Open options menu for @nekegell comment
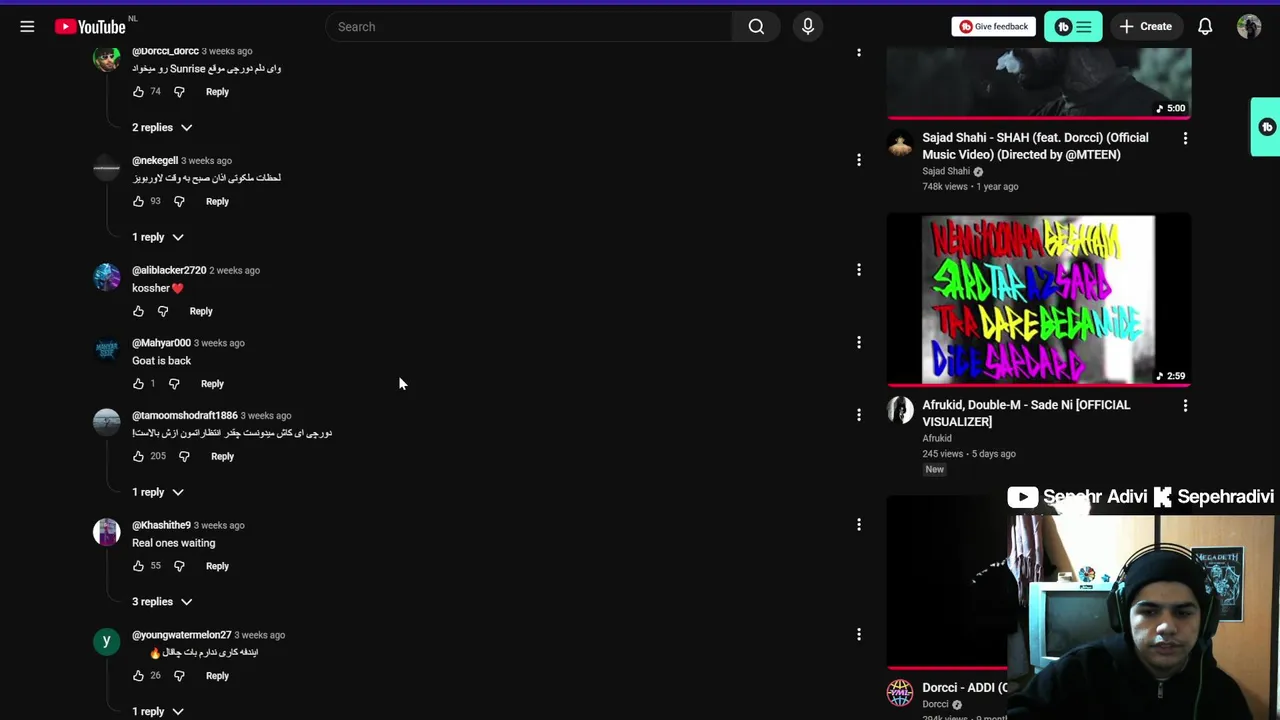This screenshot has width=1280, height=720. pyautogui.click(x=858, y=160)
